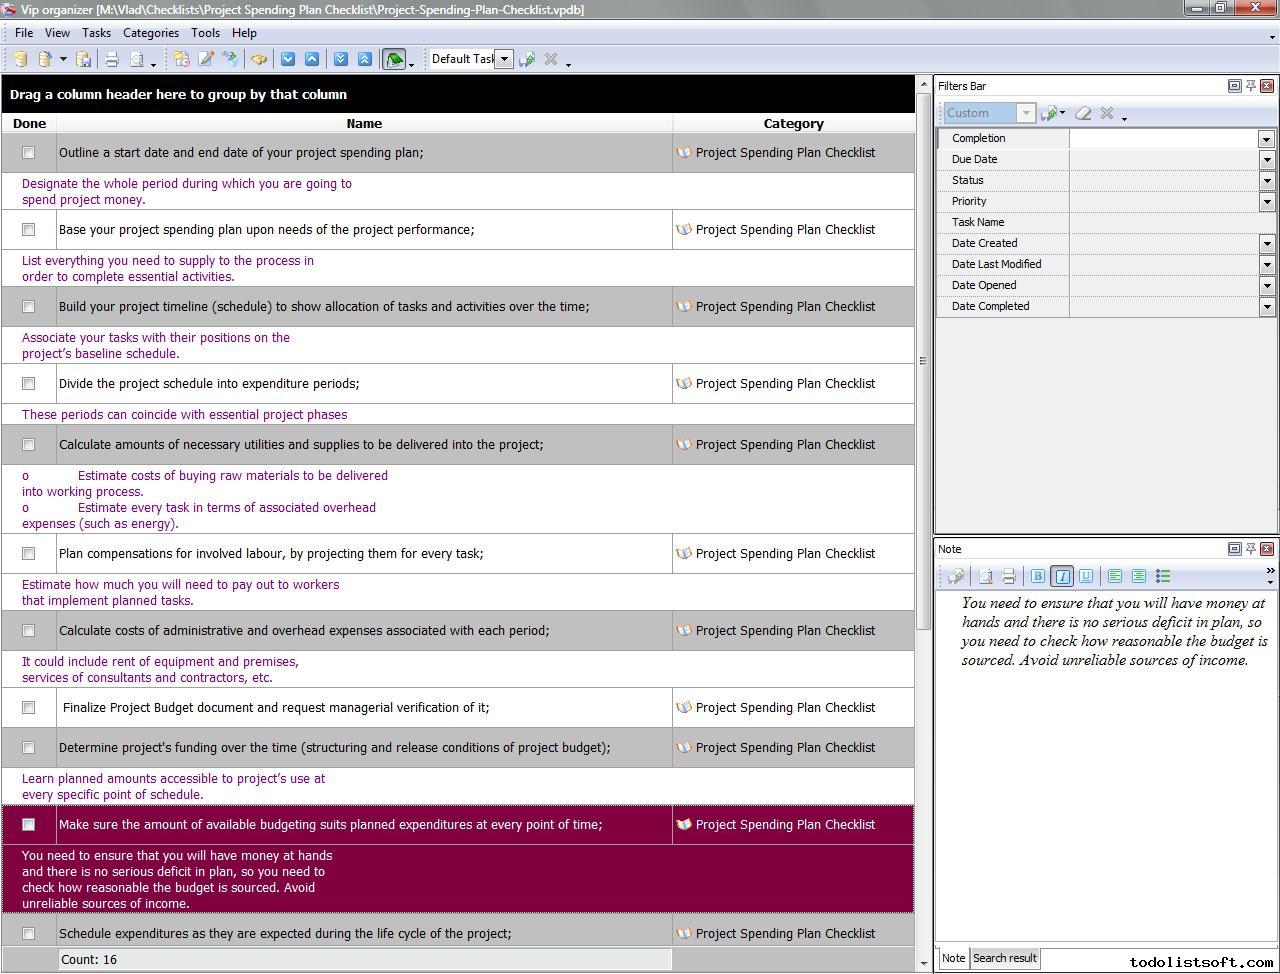Click the Category column header
The width and height of the screenshot is (1280, 974).
coord(793,124)
